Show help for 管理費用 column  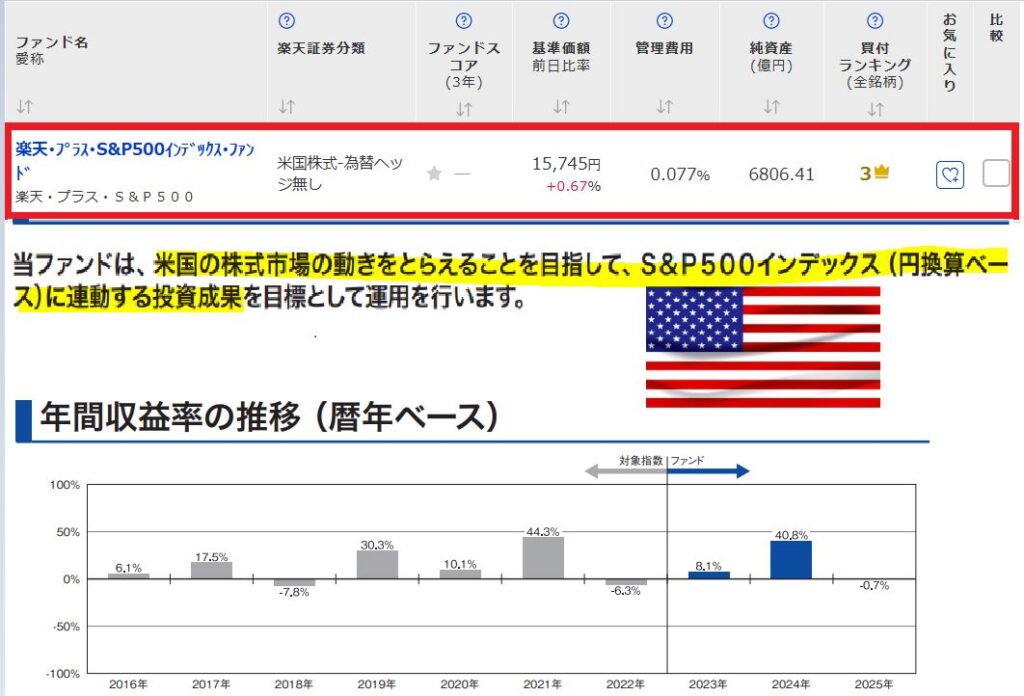664,21
